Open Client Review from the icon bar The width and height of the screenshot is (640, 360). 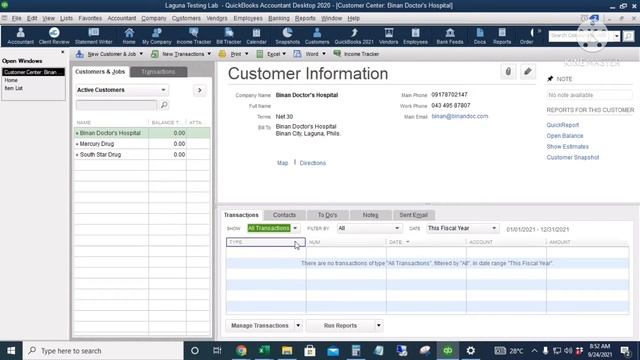tap(54, 36)
